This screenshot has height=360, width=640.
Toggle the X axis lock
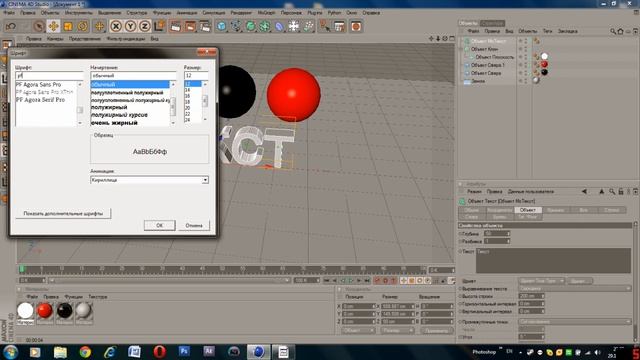(116, 27)
